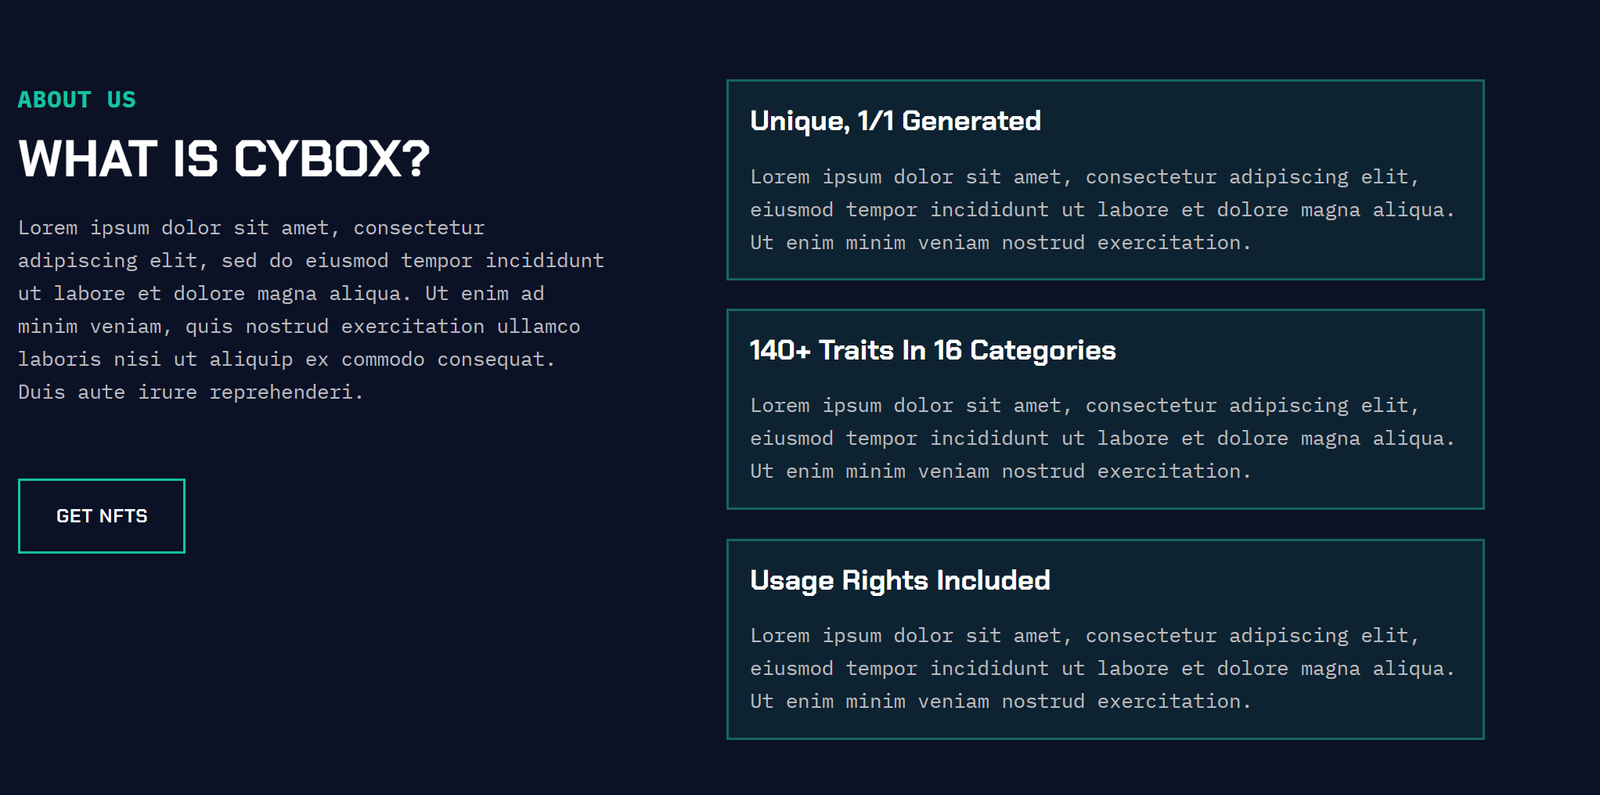Click the word Included in third card title

pos(993,580)
